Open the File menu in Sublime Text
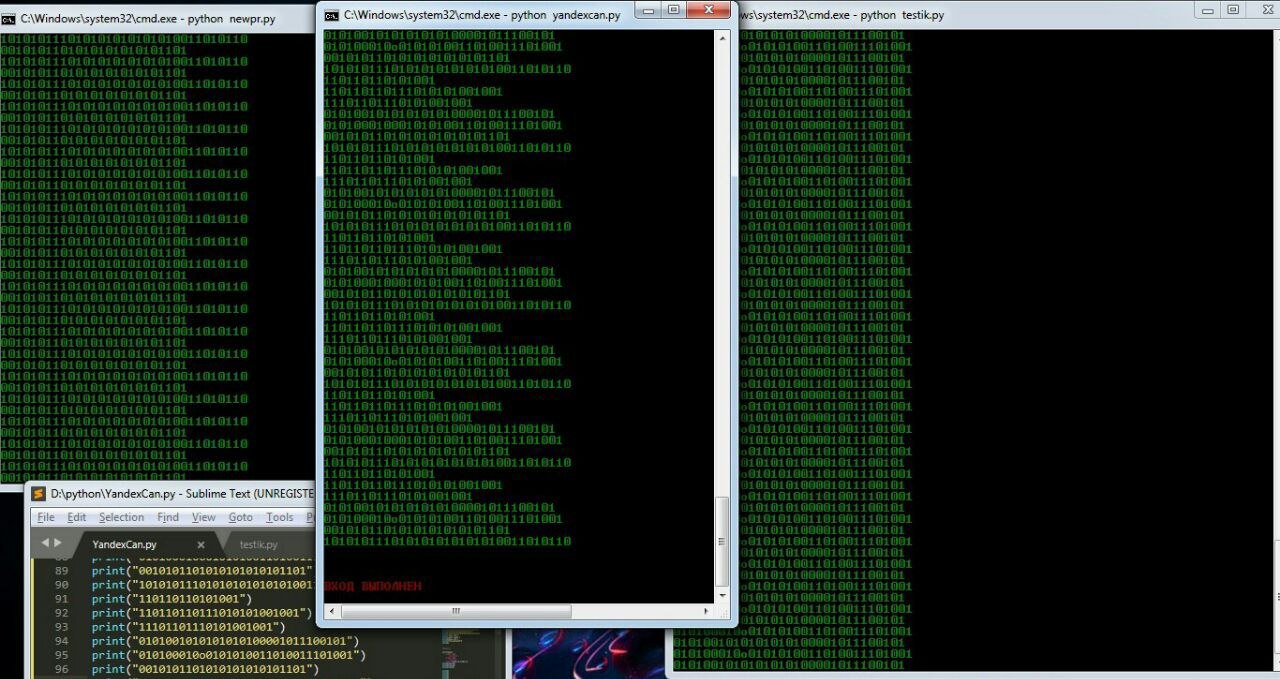 [46, 517]
